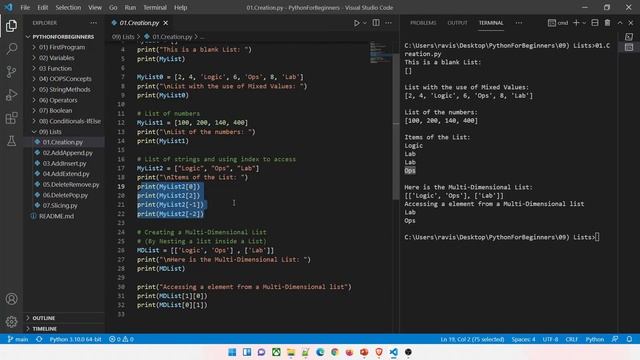640x360 pixels.
Task: Open the Windows Start menu
Action: point(232,352)
